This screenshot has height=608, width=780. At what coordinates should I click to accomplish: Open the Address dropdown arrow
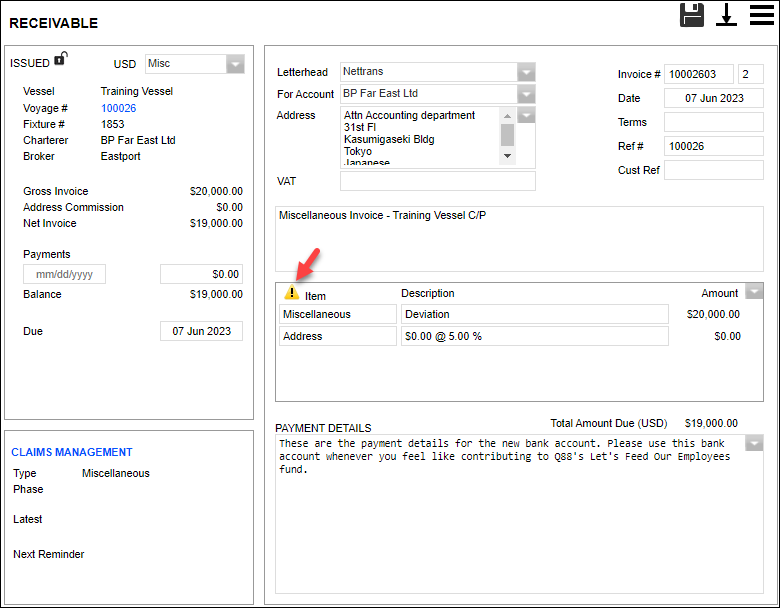click(526, 116)
